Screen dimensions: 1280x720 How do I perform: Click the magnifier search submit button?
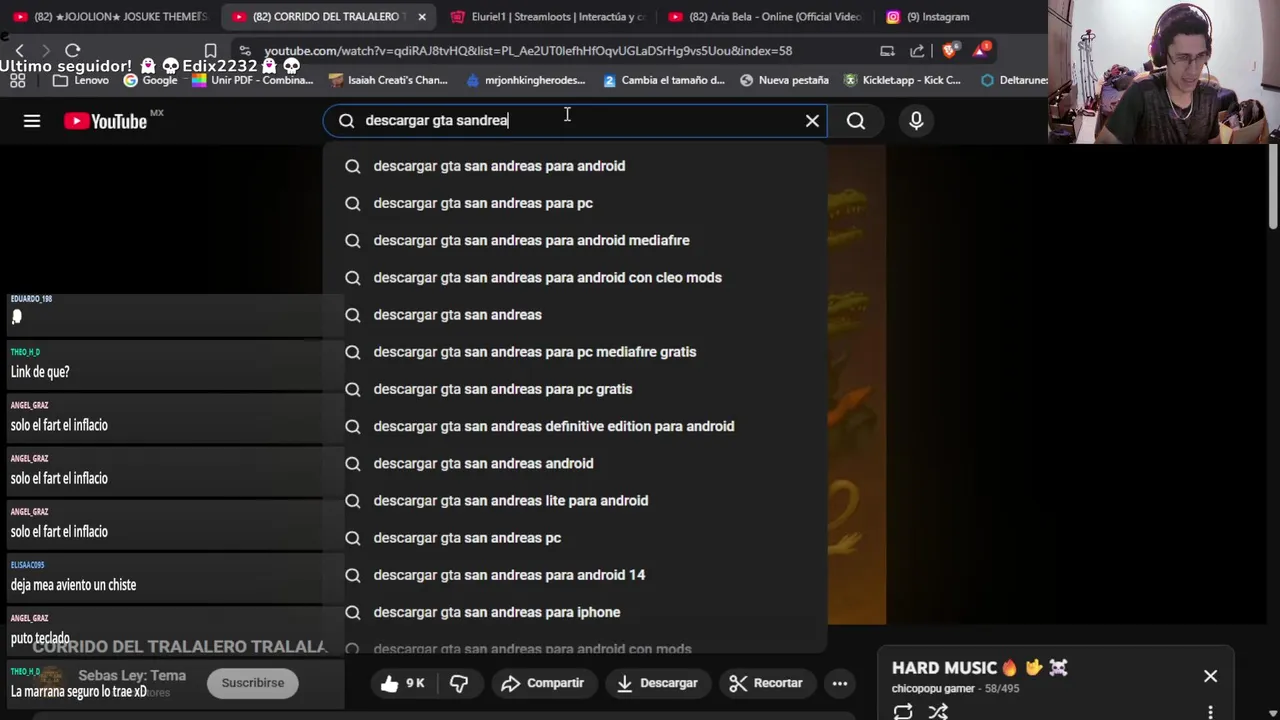pyautogui.click(x=856, y=121)
